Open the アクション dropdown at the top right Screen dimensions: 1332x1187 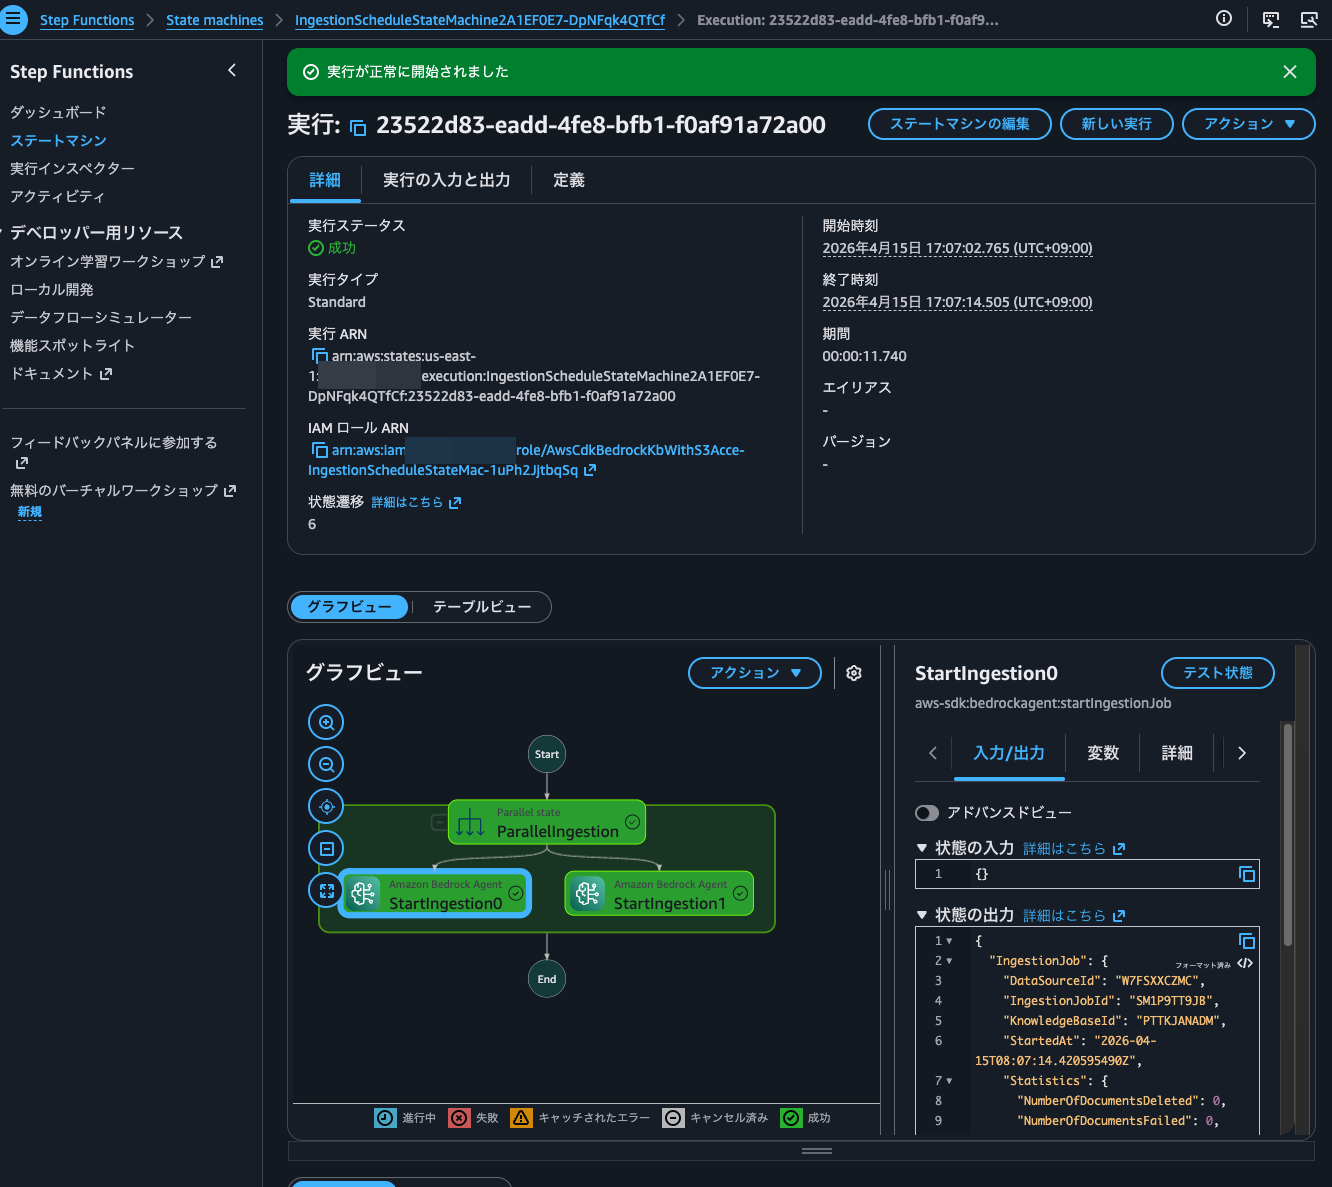click(x=1248, y=124)
